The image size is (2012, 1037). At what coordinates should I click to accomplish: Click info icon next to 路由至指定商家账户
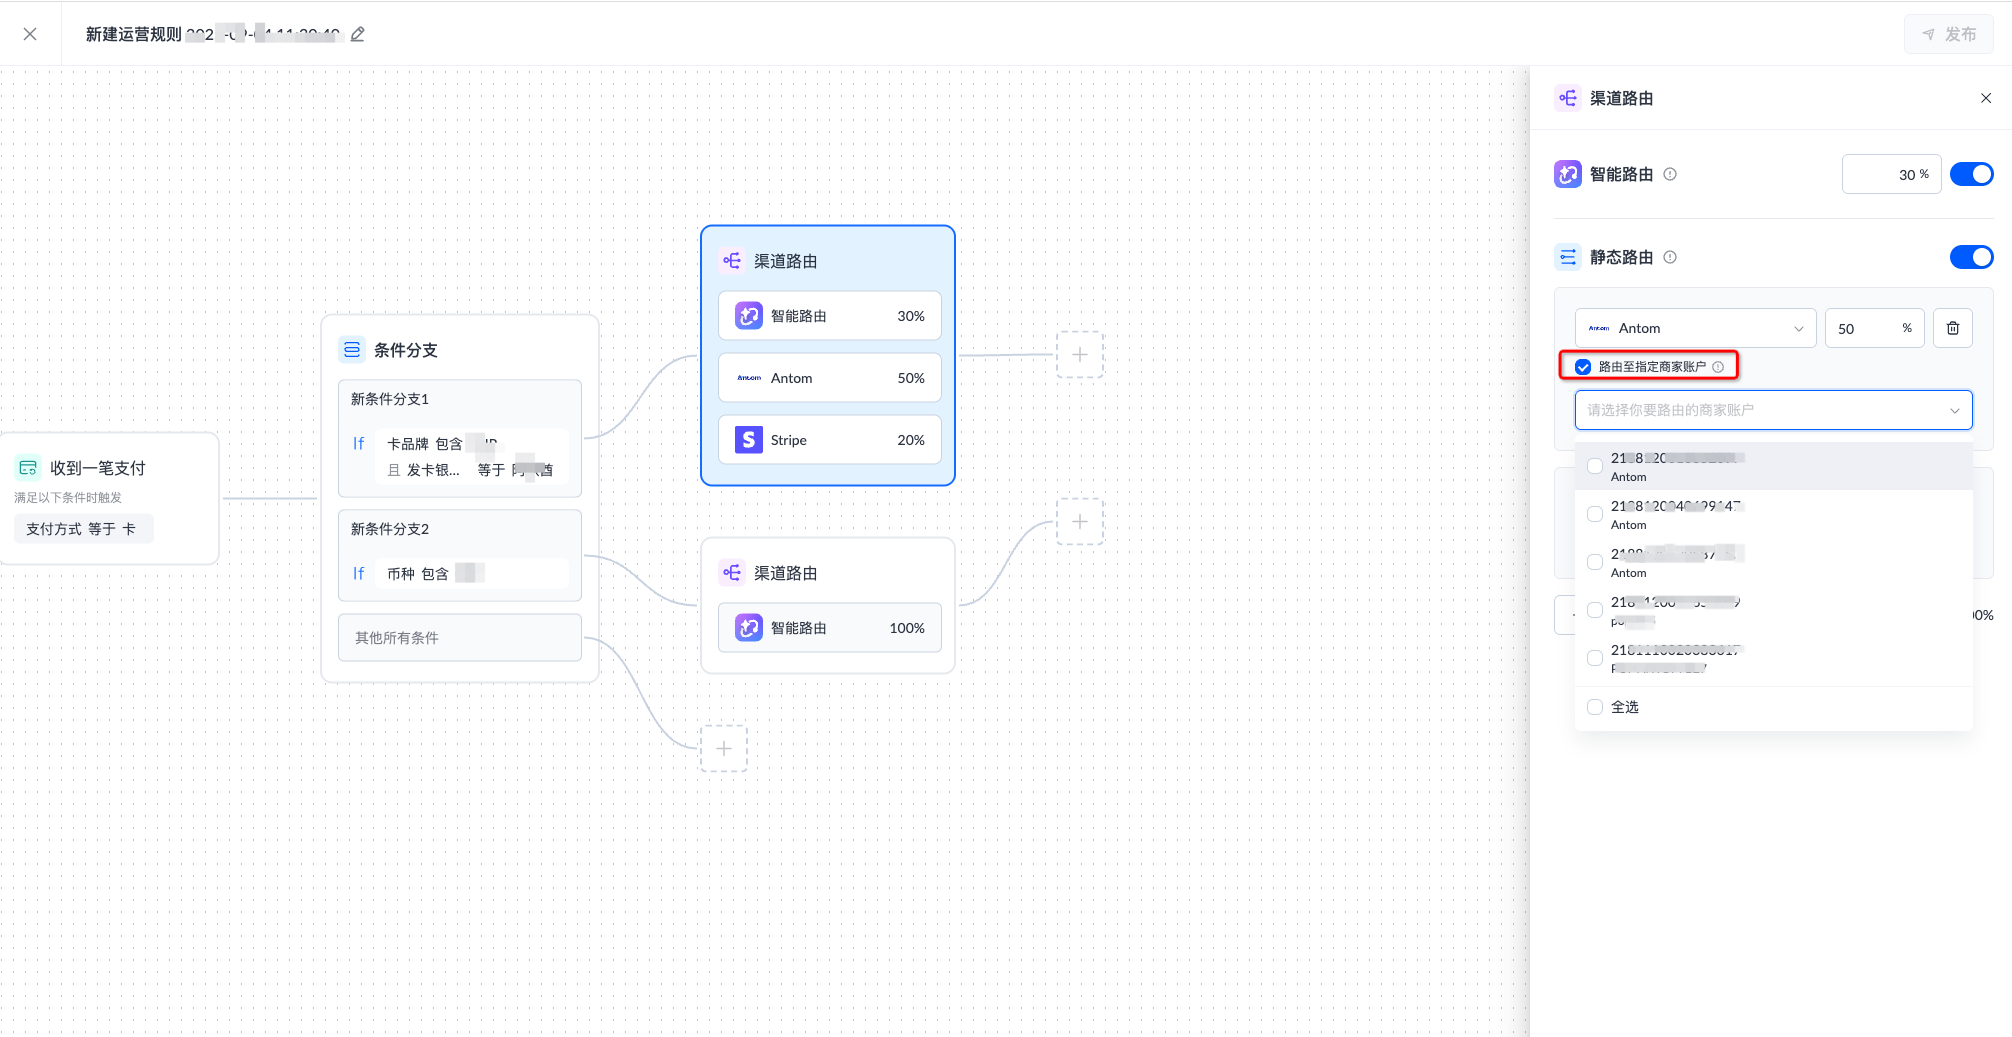coord(1718,367)
